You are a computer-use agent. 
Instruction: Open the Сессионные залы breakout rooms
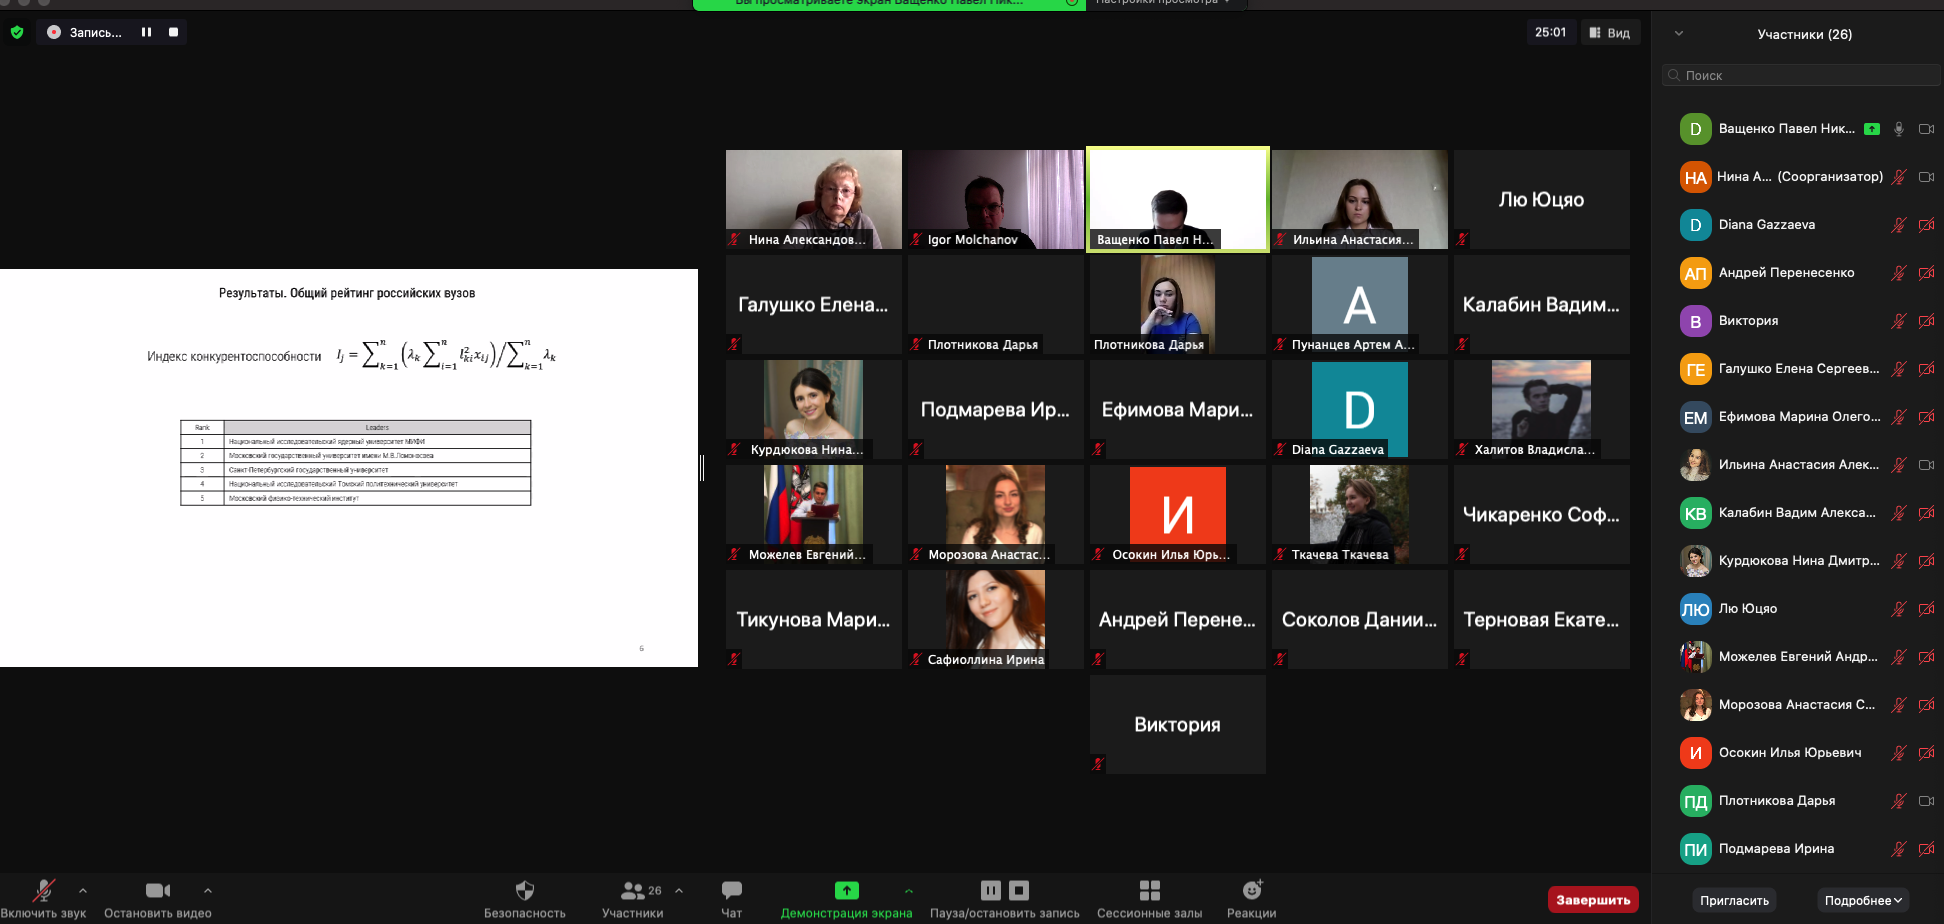(1150, 898)
